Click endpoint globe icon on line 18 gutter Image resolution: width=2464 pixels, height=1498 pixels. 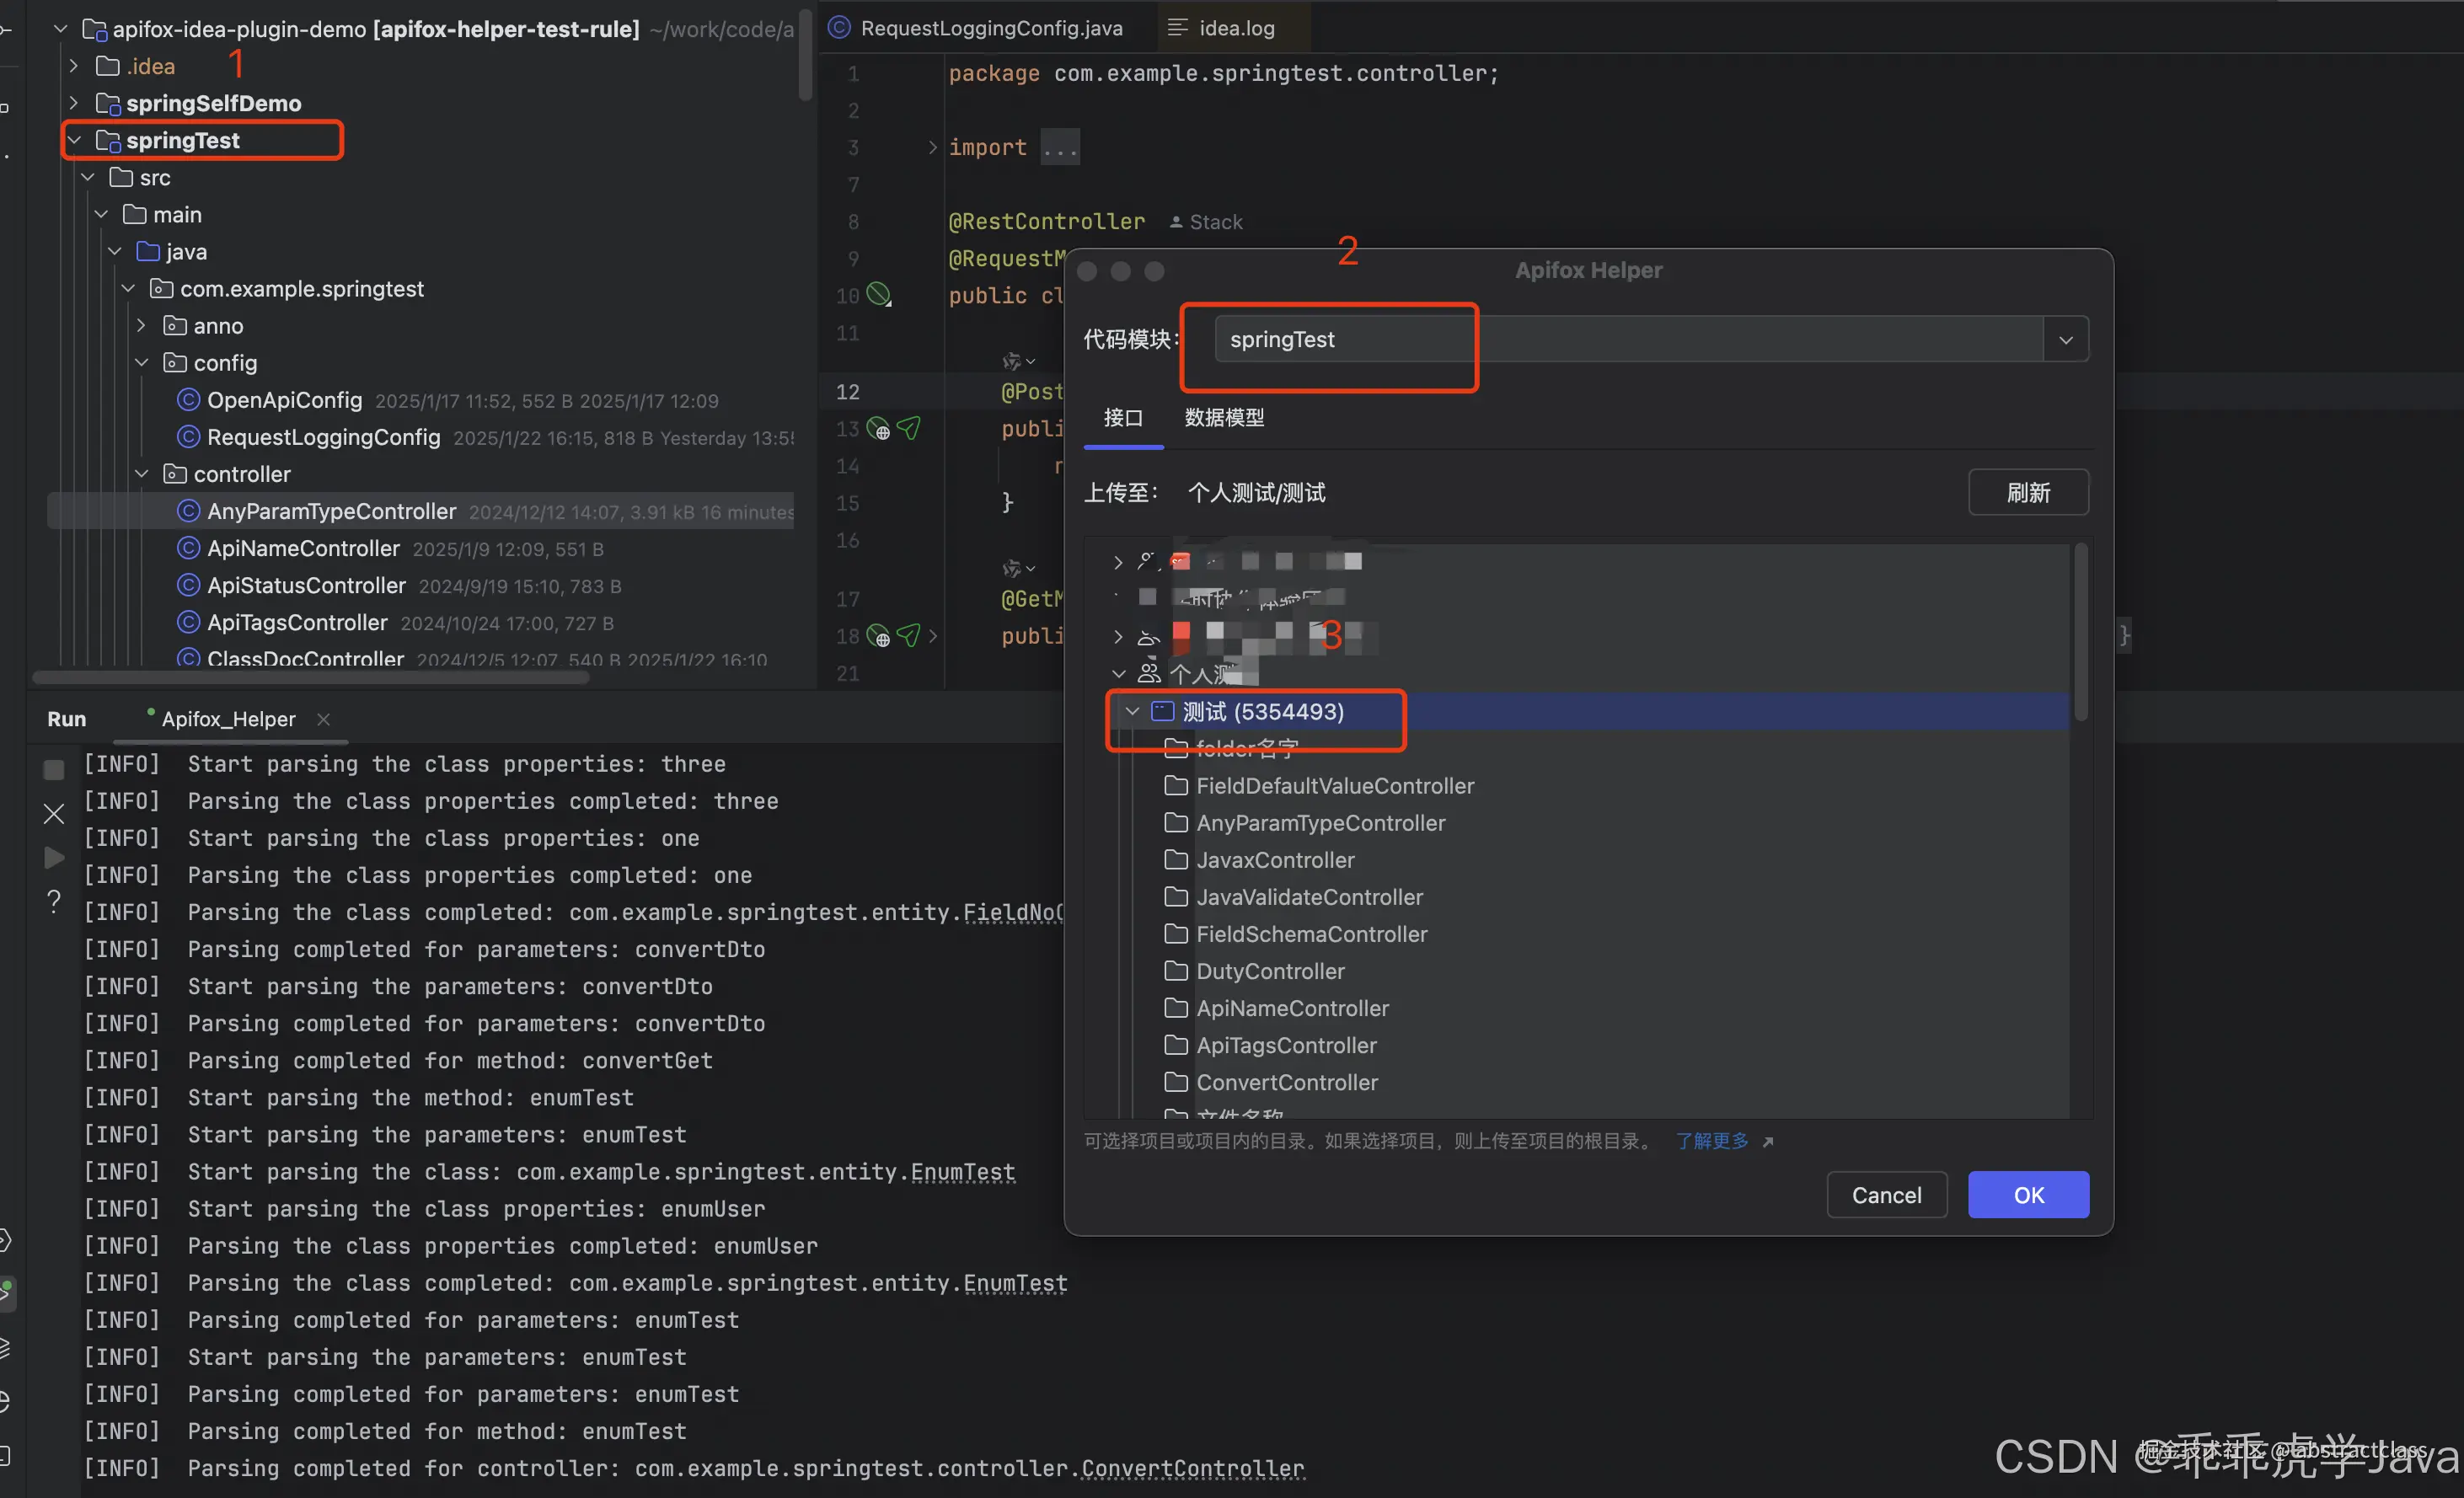point(878,636)
